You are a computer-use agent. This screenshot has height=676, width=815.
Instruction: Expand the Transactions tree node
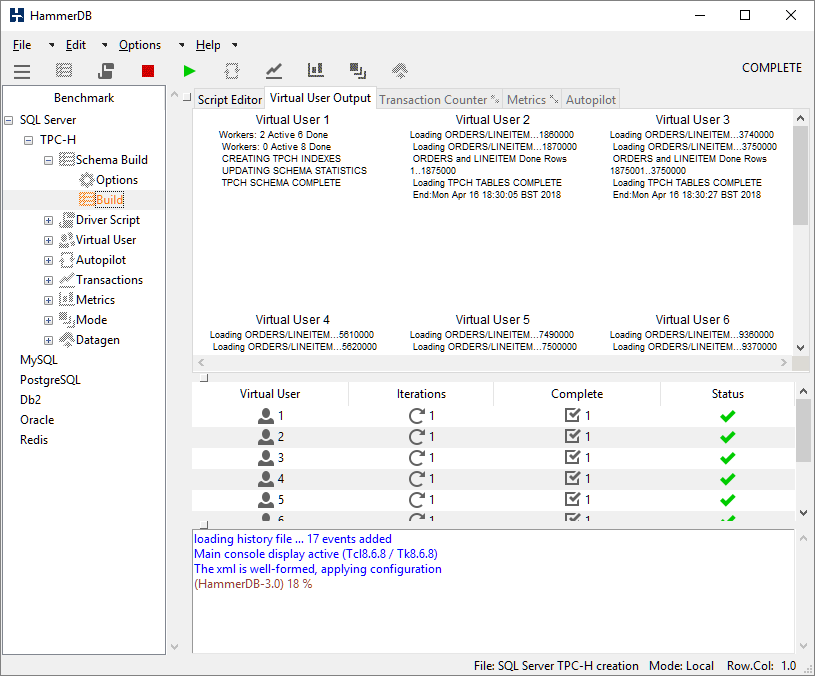tap(48, 281)
